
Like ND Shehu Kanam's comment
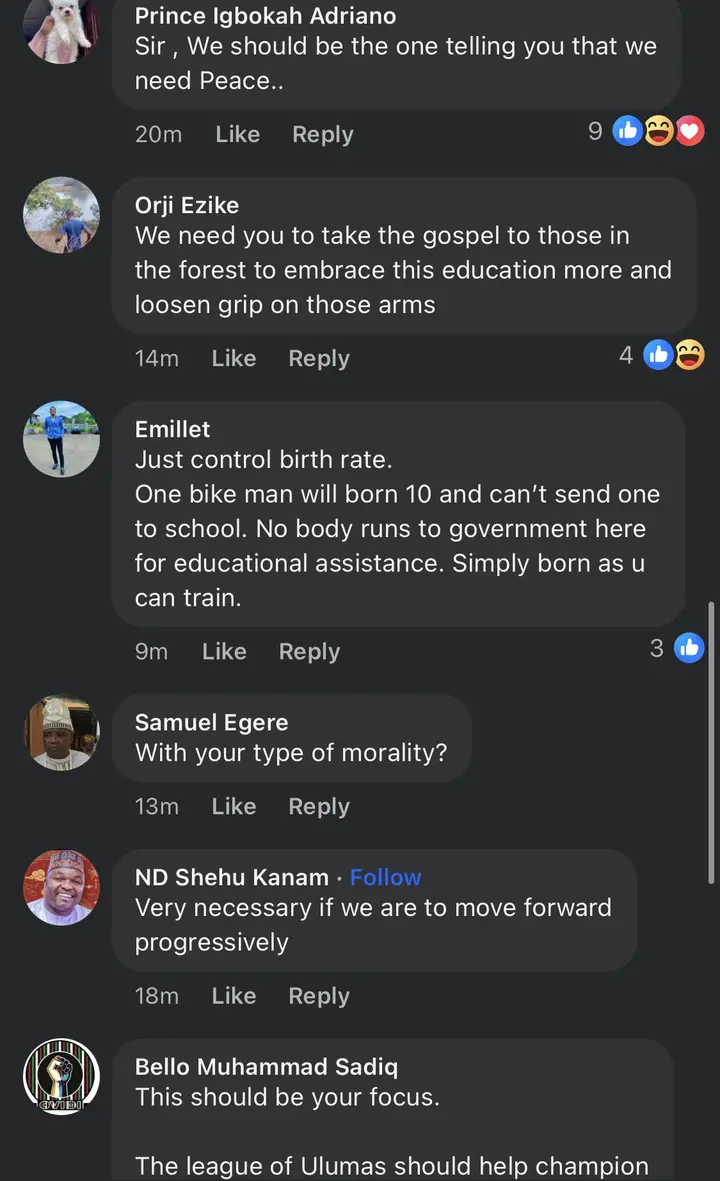click(233, 996)
